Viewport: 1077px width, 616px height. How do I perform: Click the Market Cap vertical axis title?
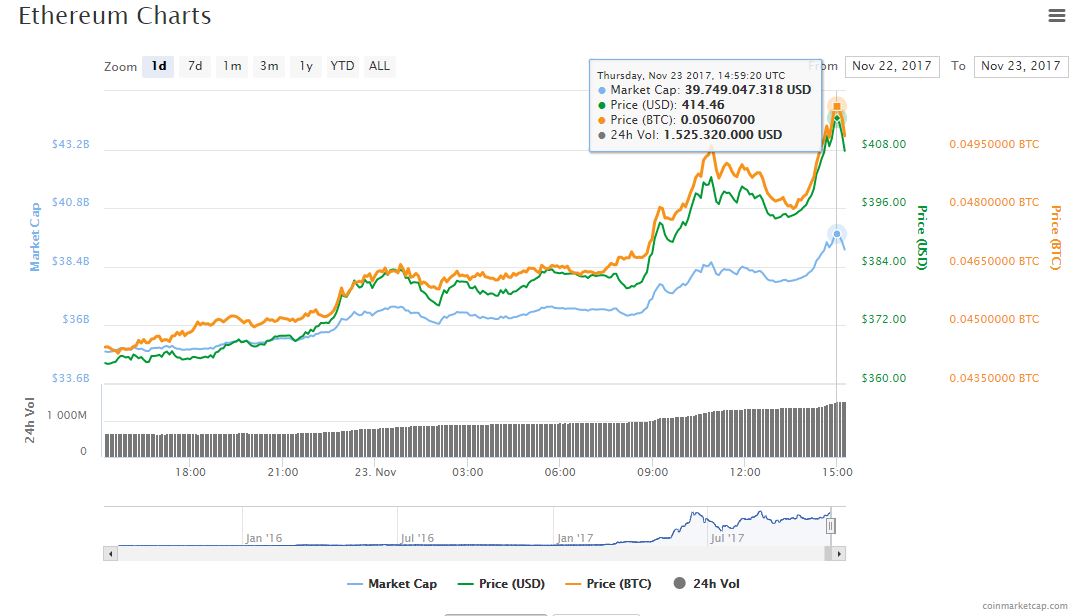point(34,237)
